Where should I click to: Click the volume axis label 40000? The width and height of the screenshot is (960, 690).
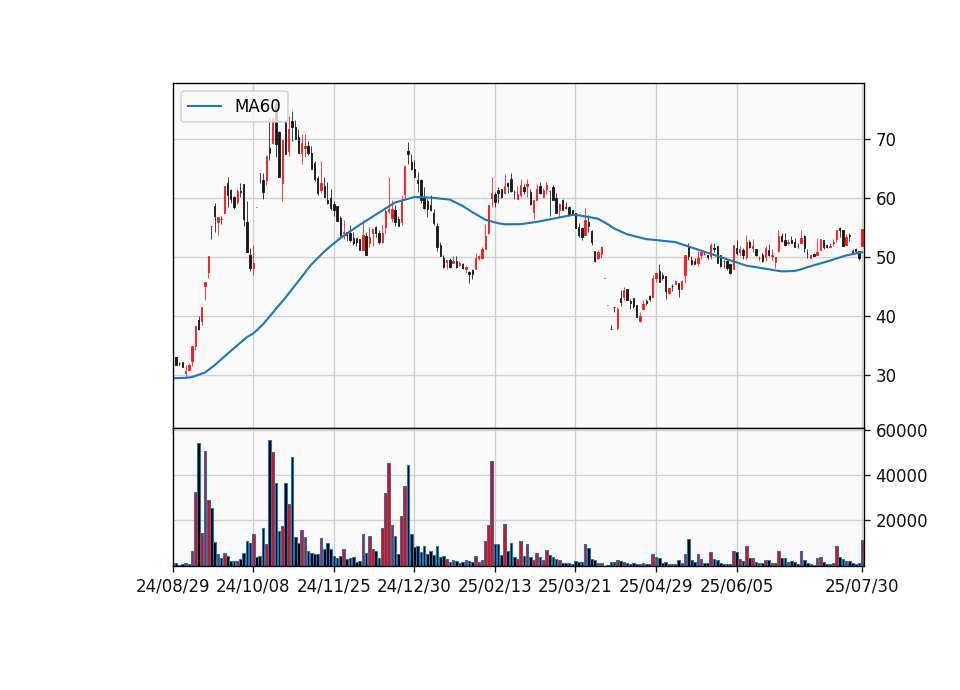coord(901,476)
